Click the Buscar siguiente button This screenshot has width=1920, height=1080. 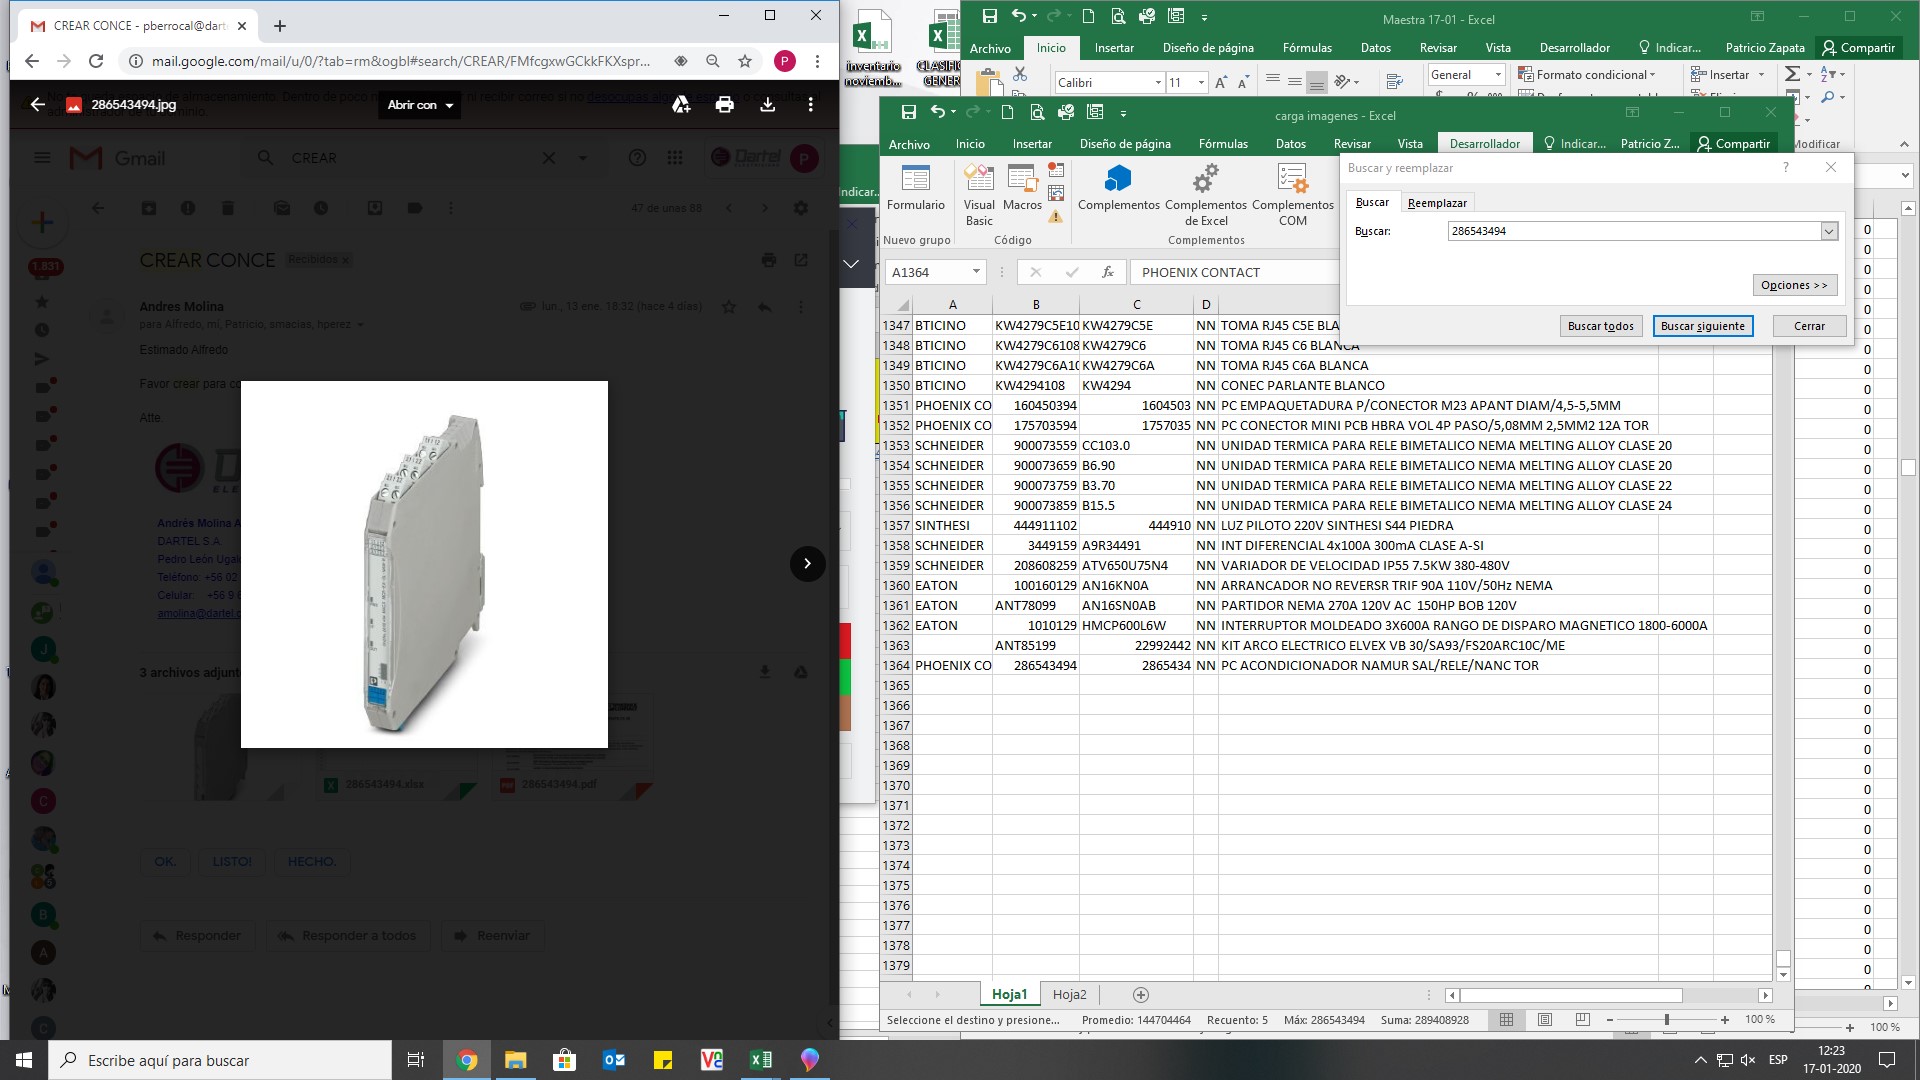coord(1702,326)
